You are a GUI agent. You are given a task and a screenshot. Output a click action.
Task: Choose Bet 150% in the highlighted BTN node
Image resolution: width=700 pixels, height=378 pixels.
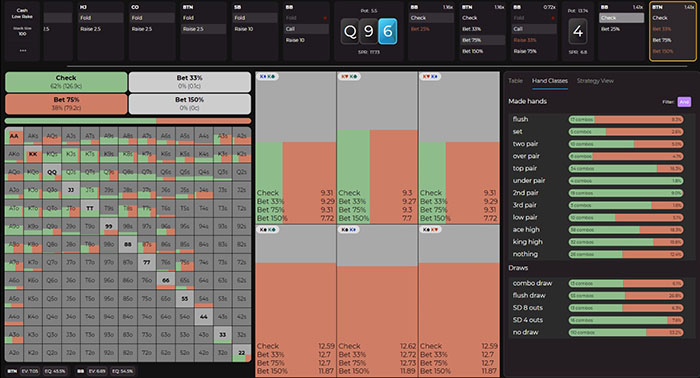[x=662, y=51]
